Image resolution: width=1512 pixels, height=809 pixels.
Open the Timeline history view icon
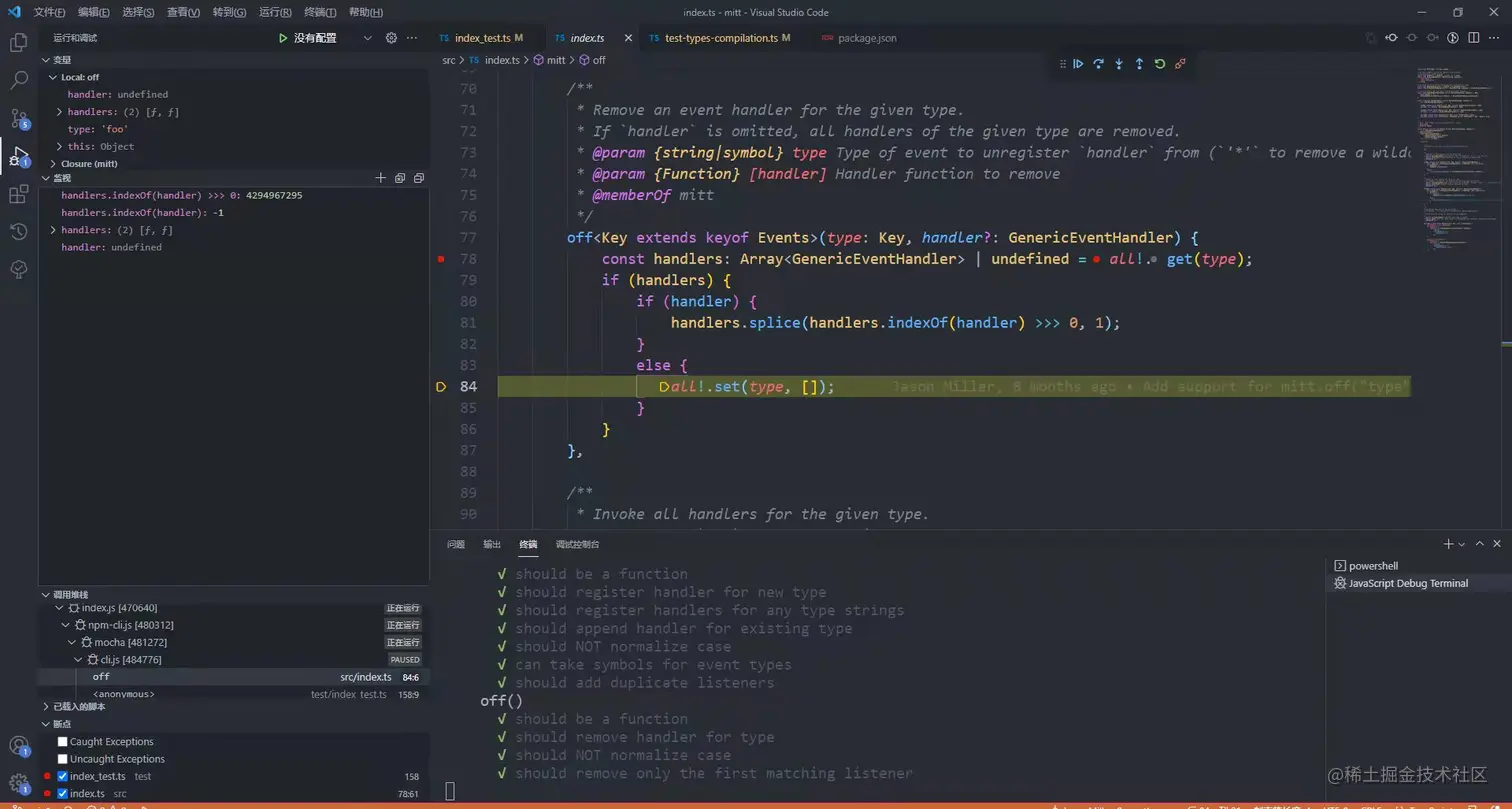click(x=19, y=232)
